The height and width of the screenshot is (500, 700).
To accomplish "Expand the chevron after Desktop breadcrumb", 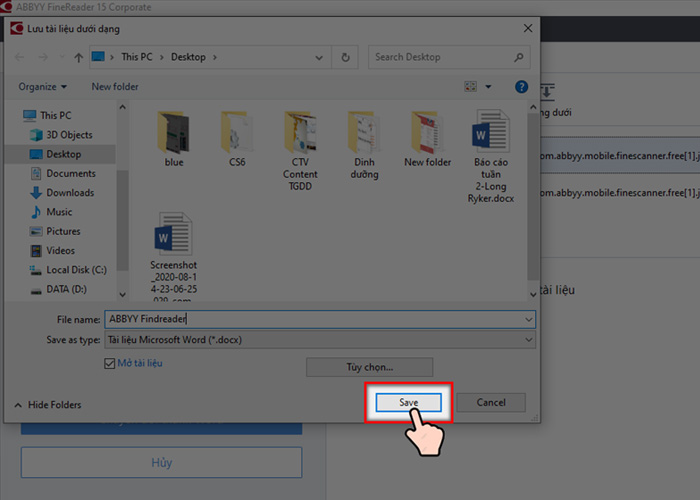I will [215, 58].
